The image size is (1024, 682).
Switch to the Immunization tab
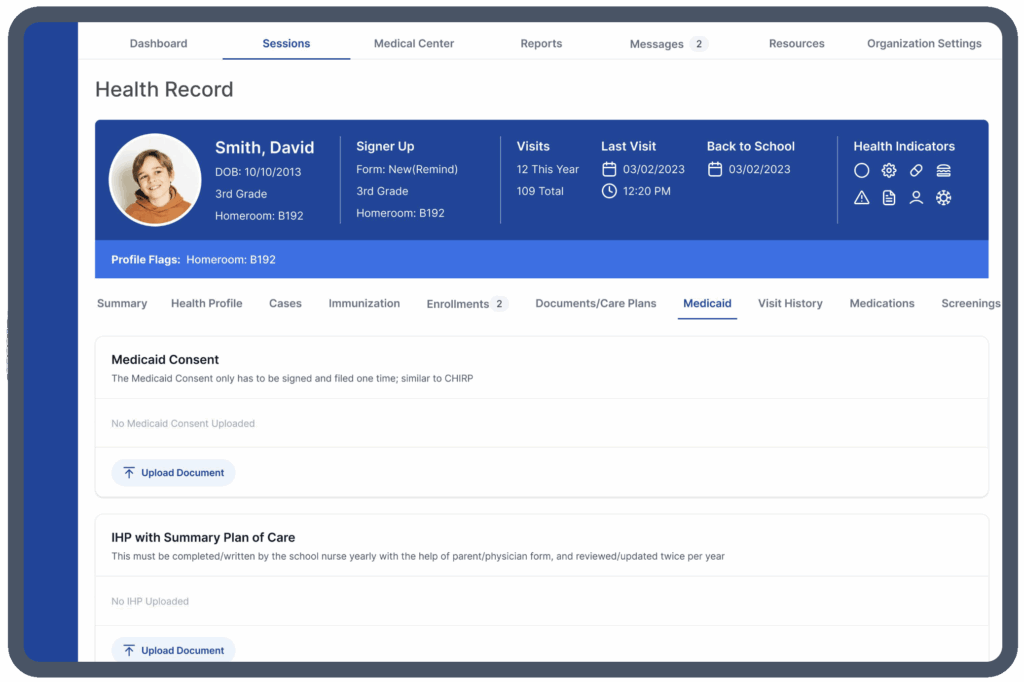(x=364, y=303)
